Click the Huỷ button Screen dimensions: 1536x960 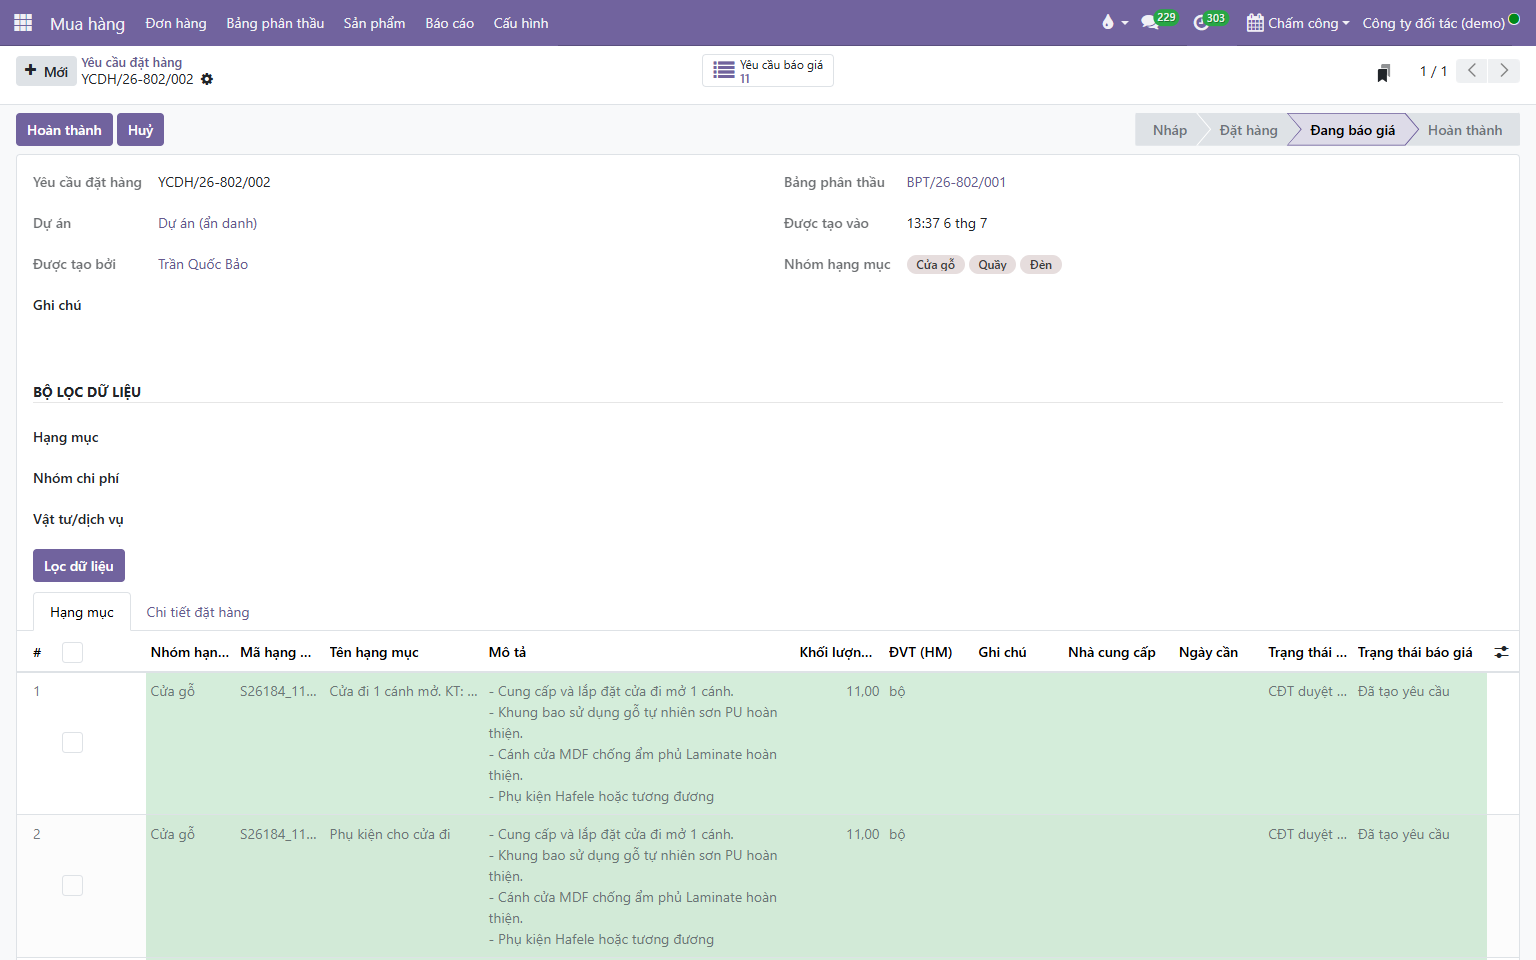(x=140, y=130)
